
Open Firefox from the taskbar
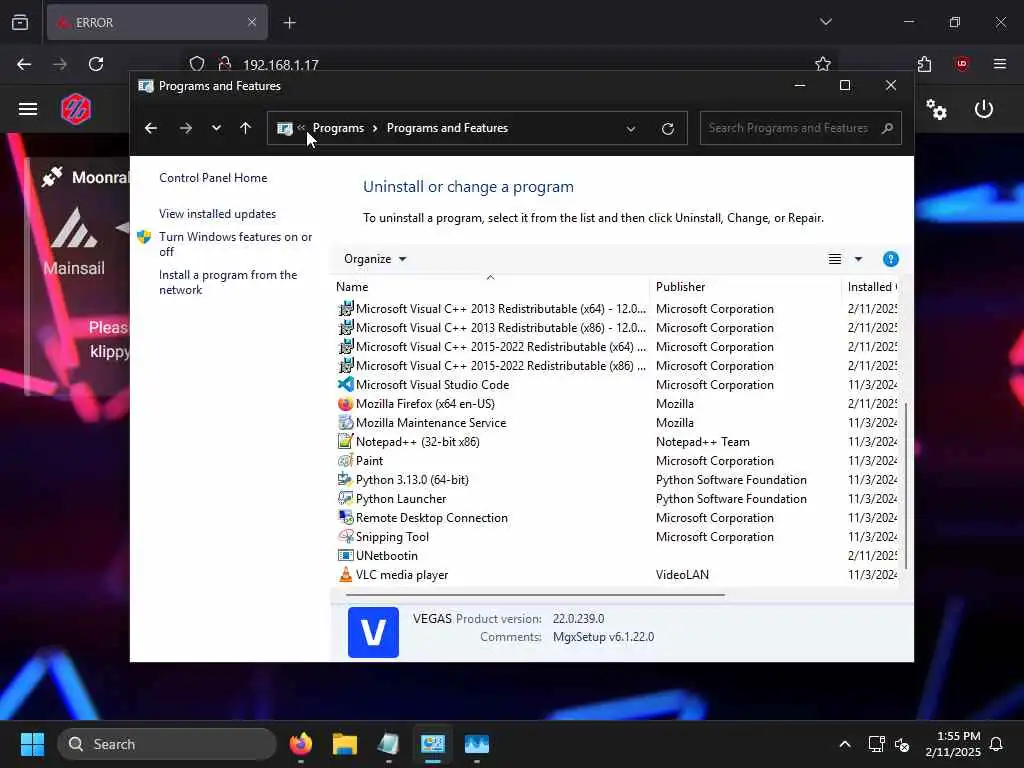300,744
